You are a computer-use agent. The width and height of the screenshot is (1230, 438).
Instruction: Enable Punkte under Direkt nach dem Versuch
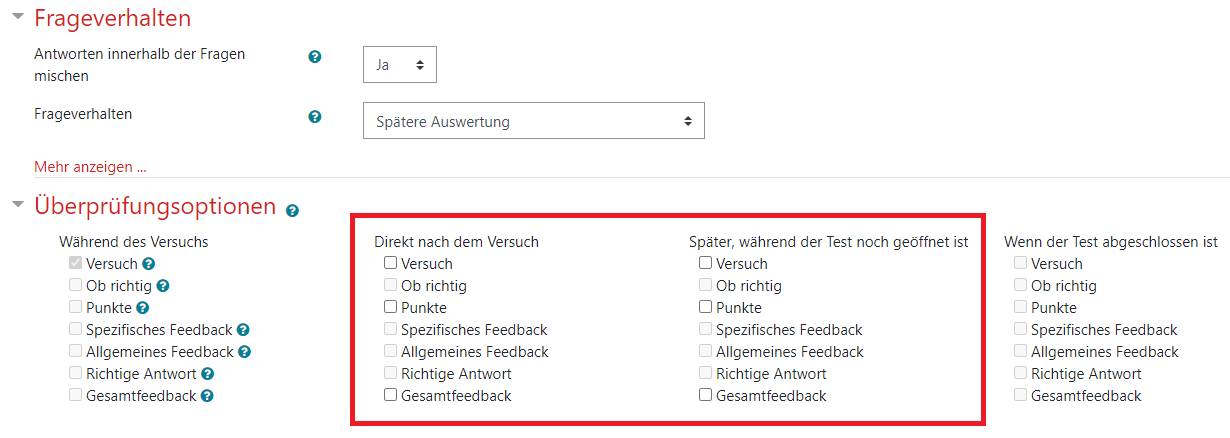tap(390, 307)
